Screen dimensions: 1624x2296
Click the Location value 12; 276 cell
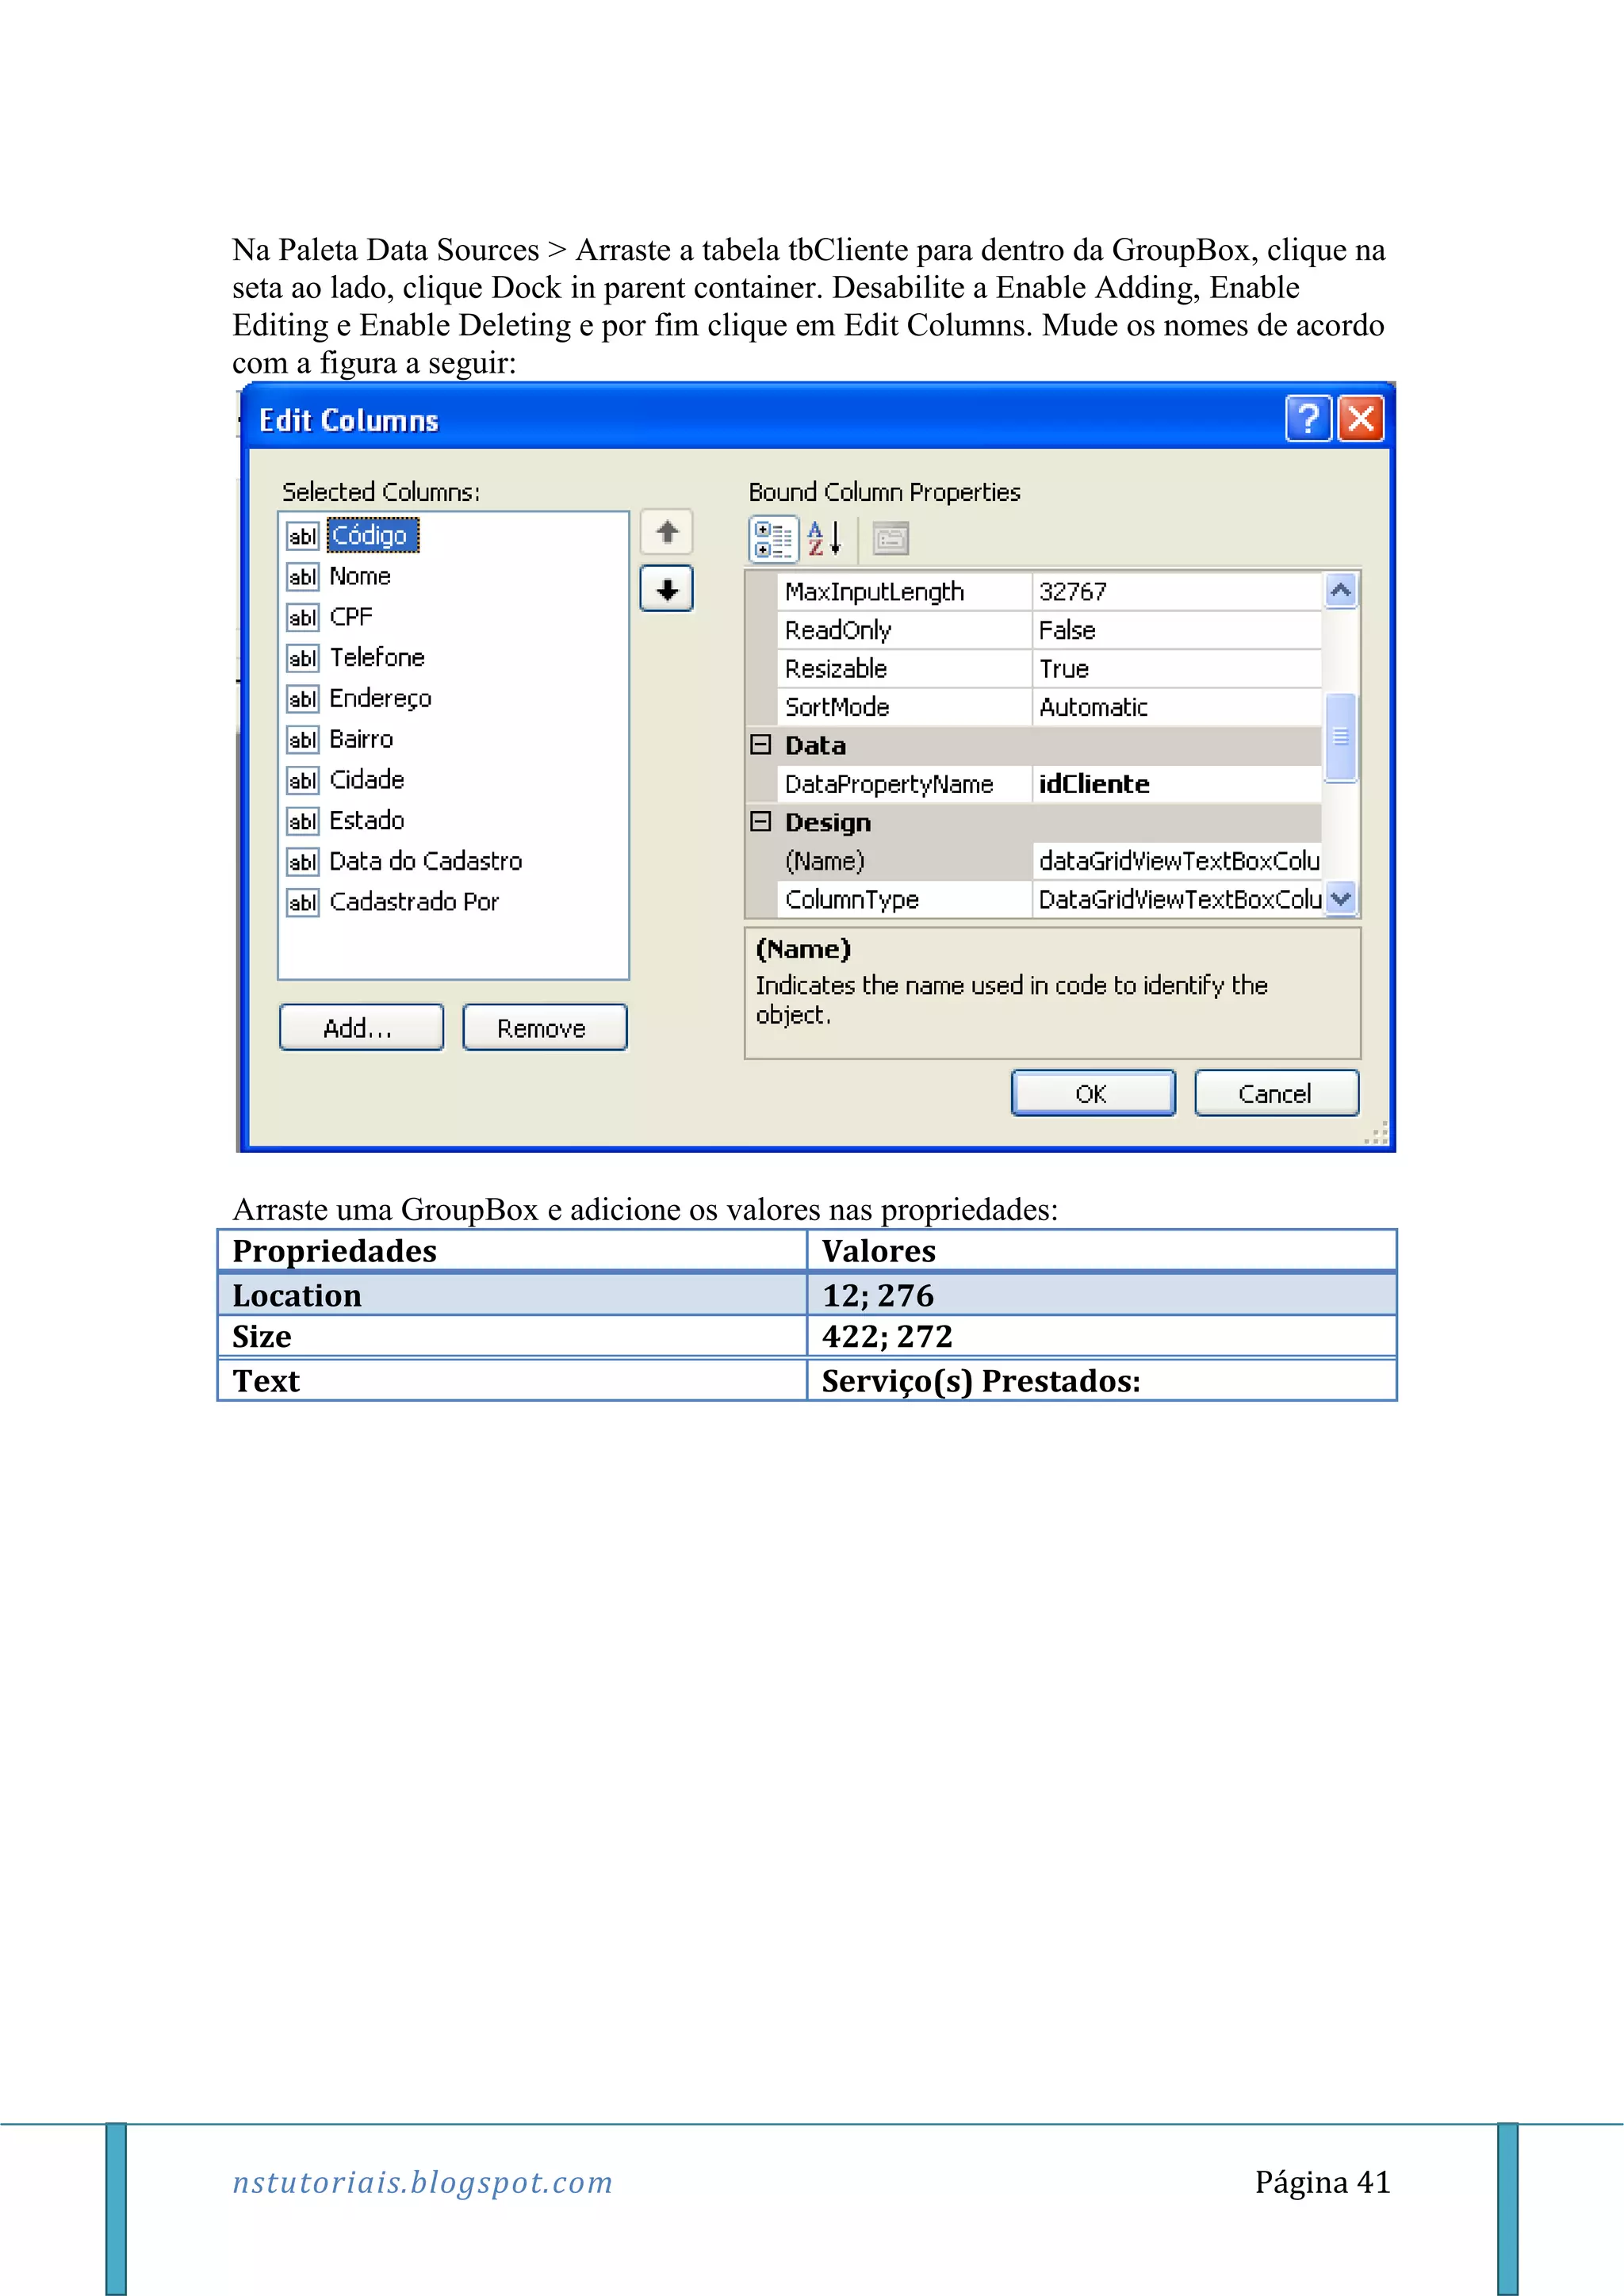tap(1101, 1295)
